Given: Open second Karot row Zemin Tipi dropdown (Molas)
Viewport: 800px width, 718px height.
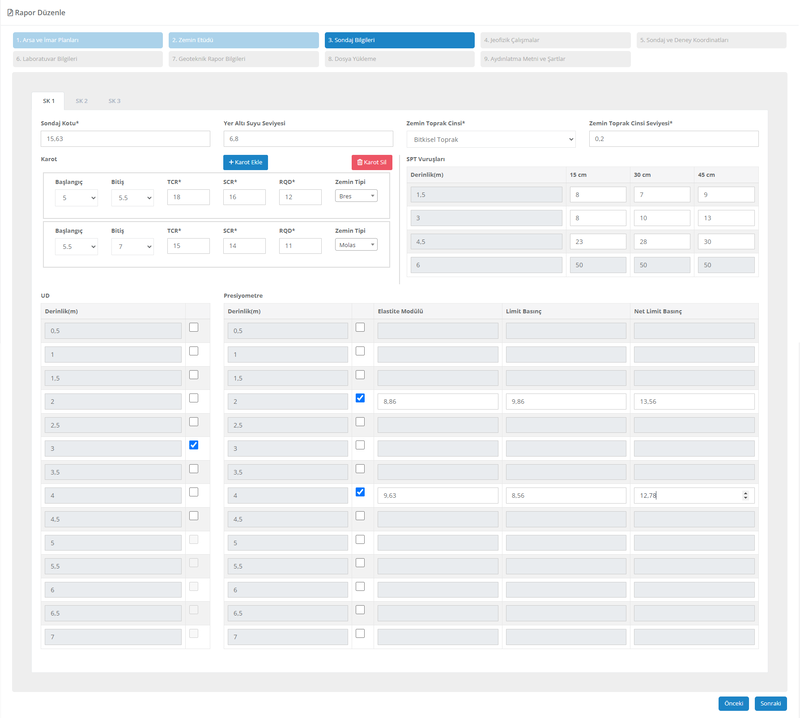Looking at the screenshot, I should (x=356, y=245).
